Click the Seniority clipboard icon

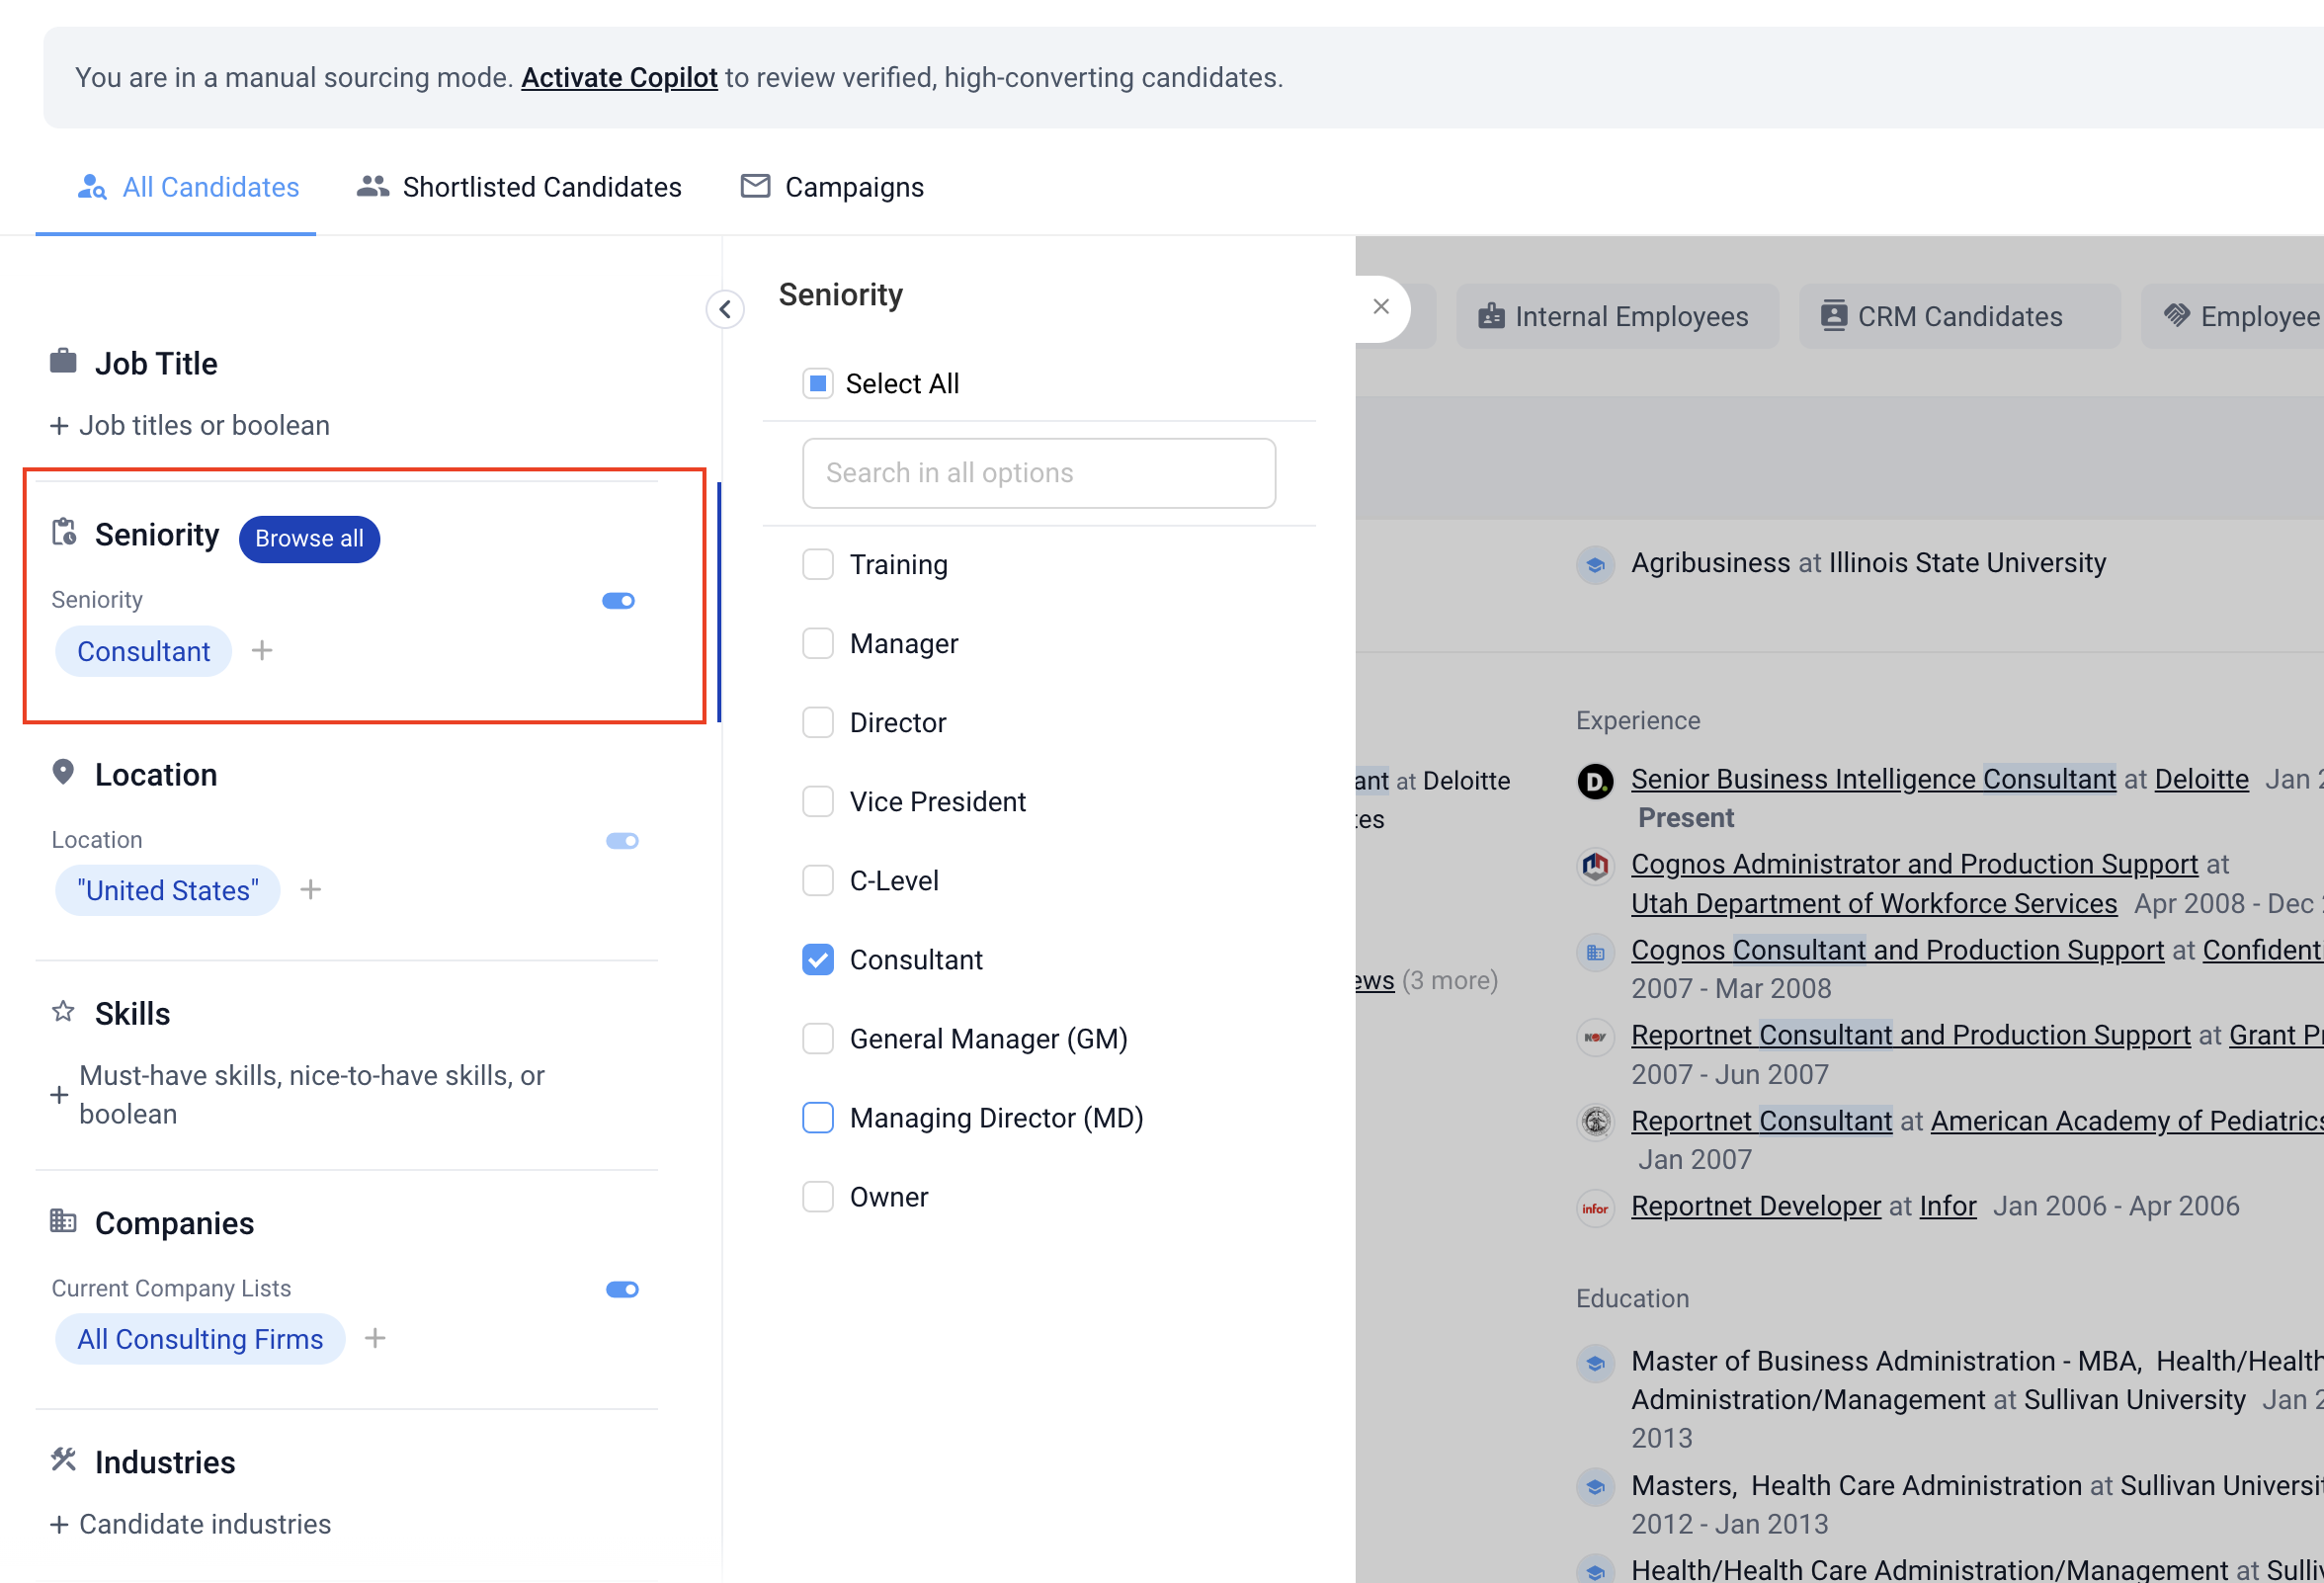pos(64,532)
